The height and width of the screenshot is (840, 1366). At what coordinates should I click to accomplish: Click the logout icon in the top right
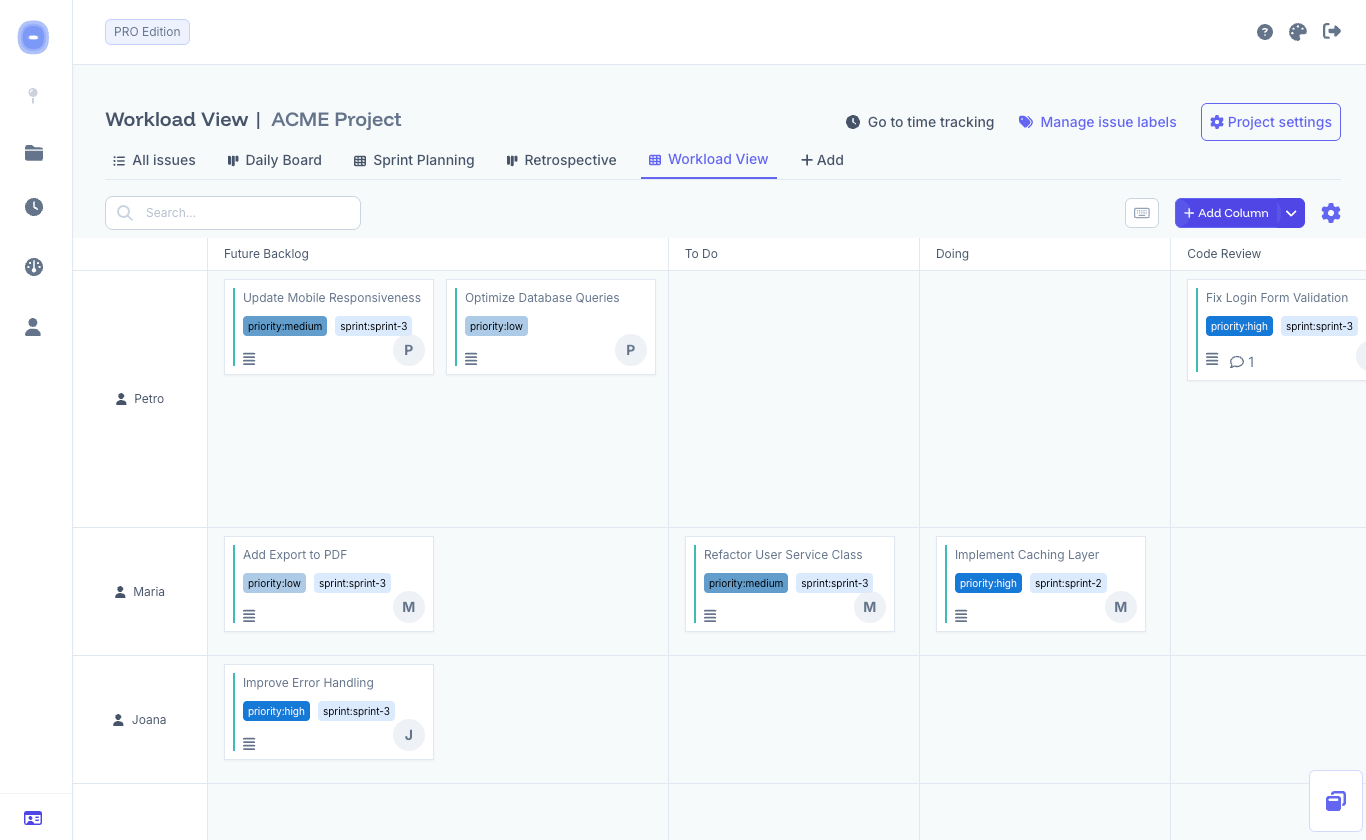point(1332,31)
